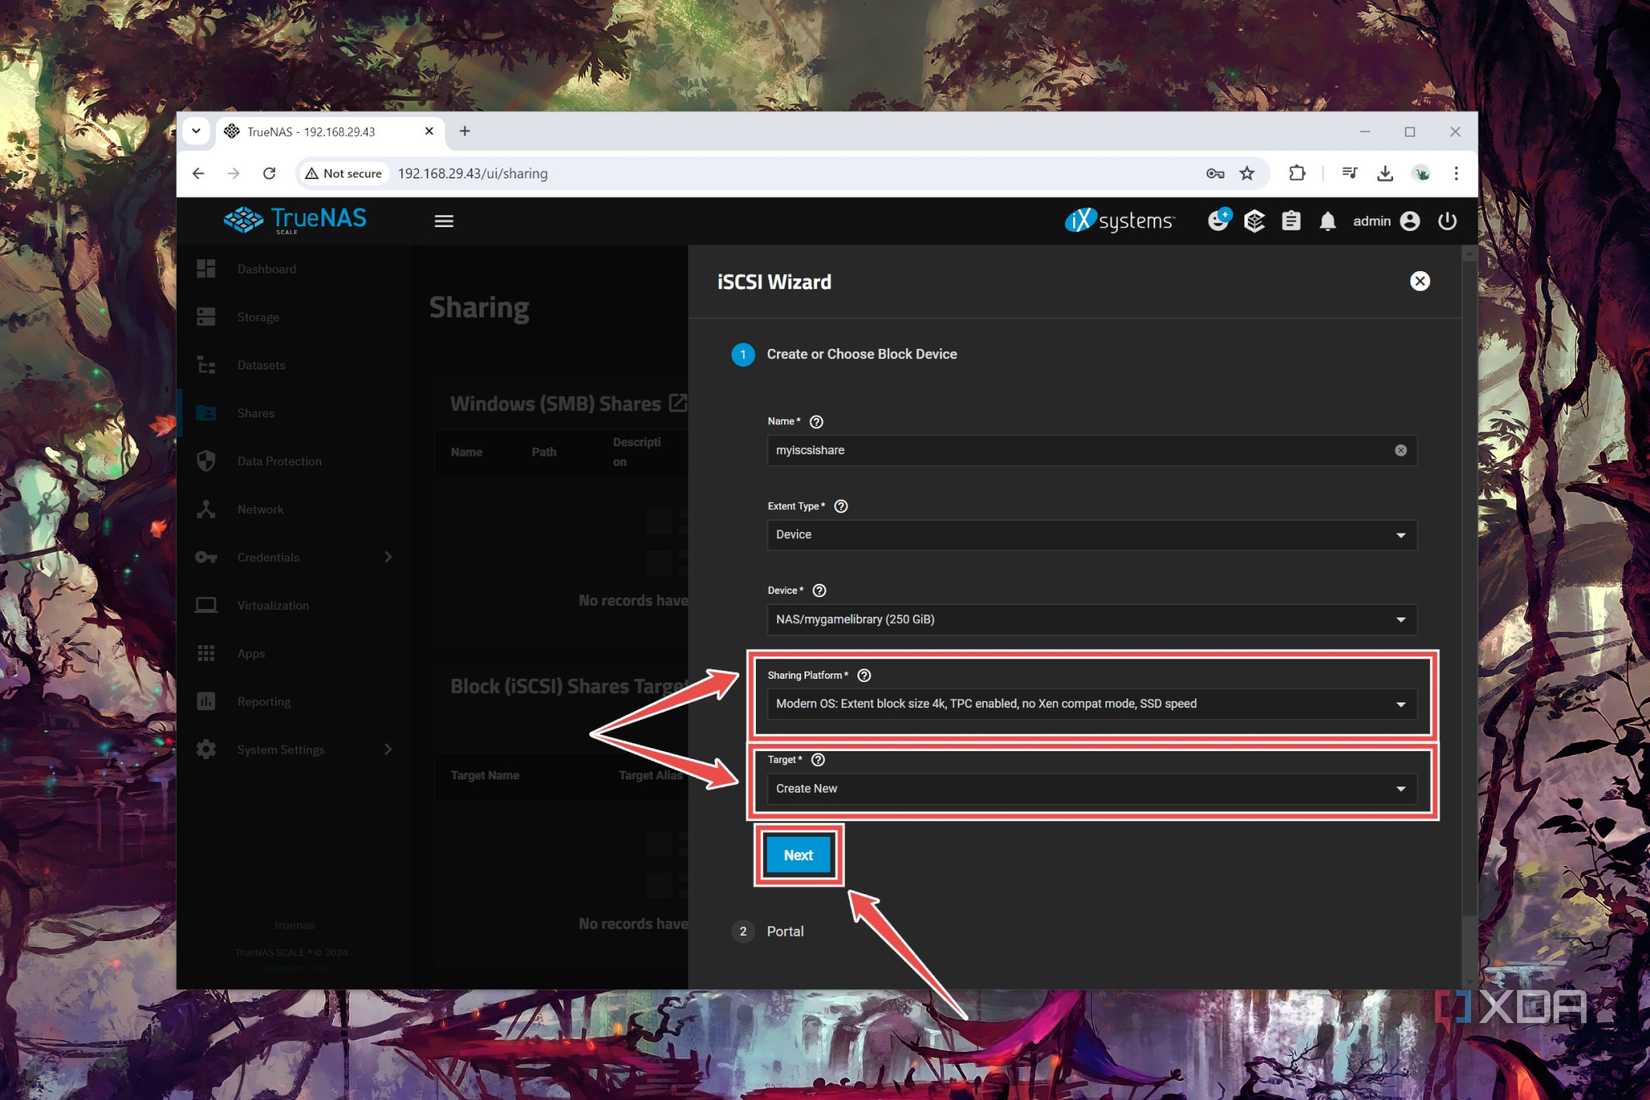Click the System Settings gear icon
Viewport: 1650px width, 1100px height.
[206, 749]
